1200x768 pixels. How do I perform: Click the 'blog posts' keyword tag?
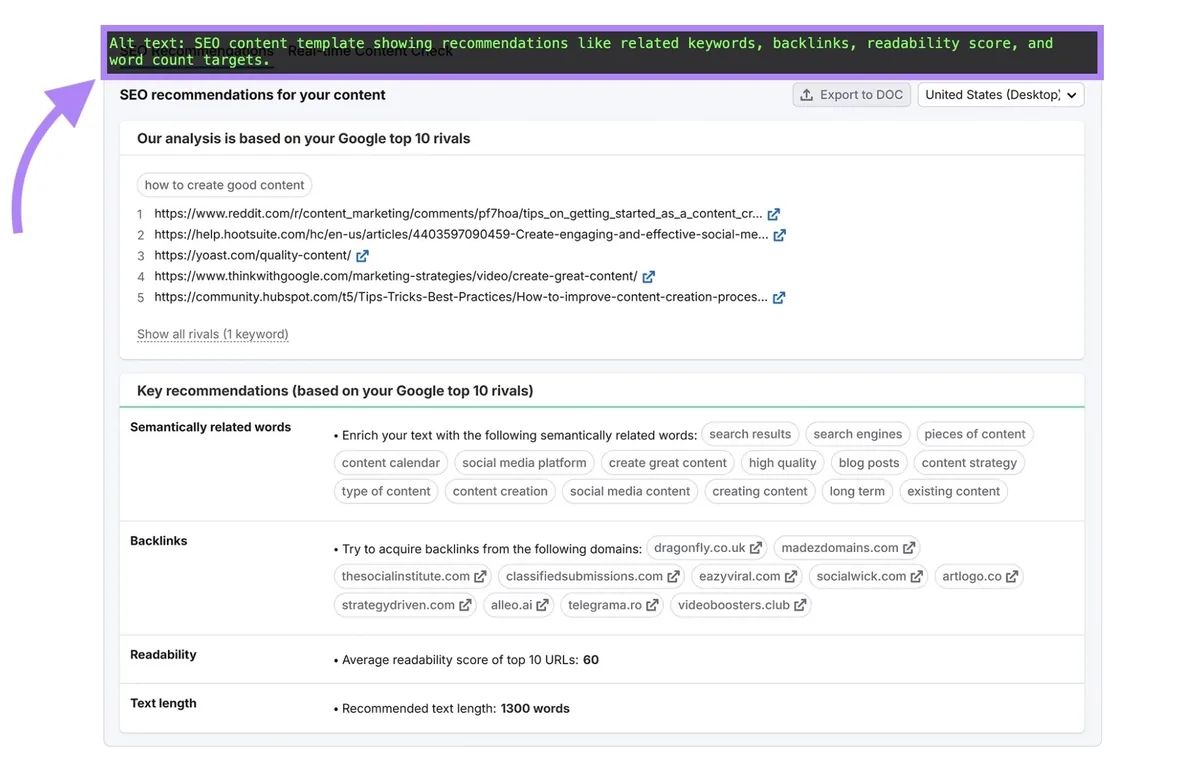coord(869,463)
